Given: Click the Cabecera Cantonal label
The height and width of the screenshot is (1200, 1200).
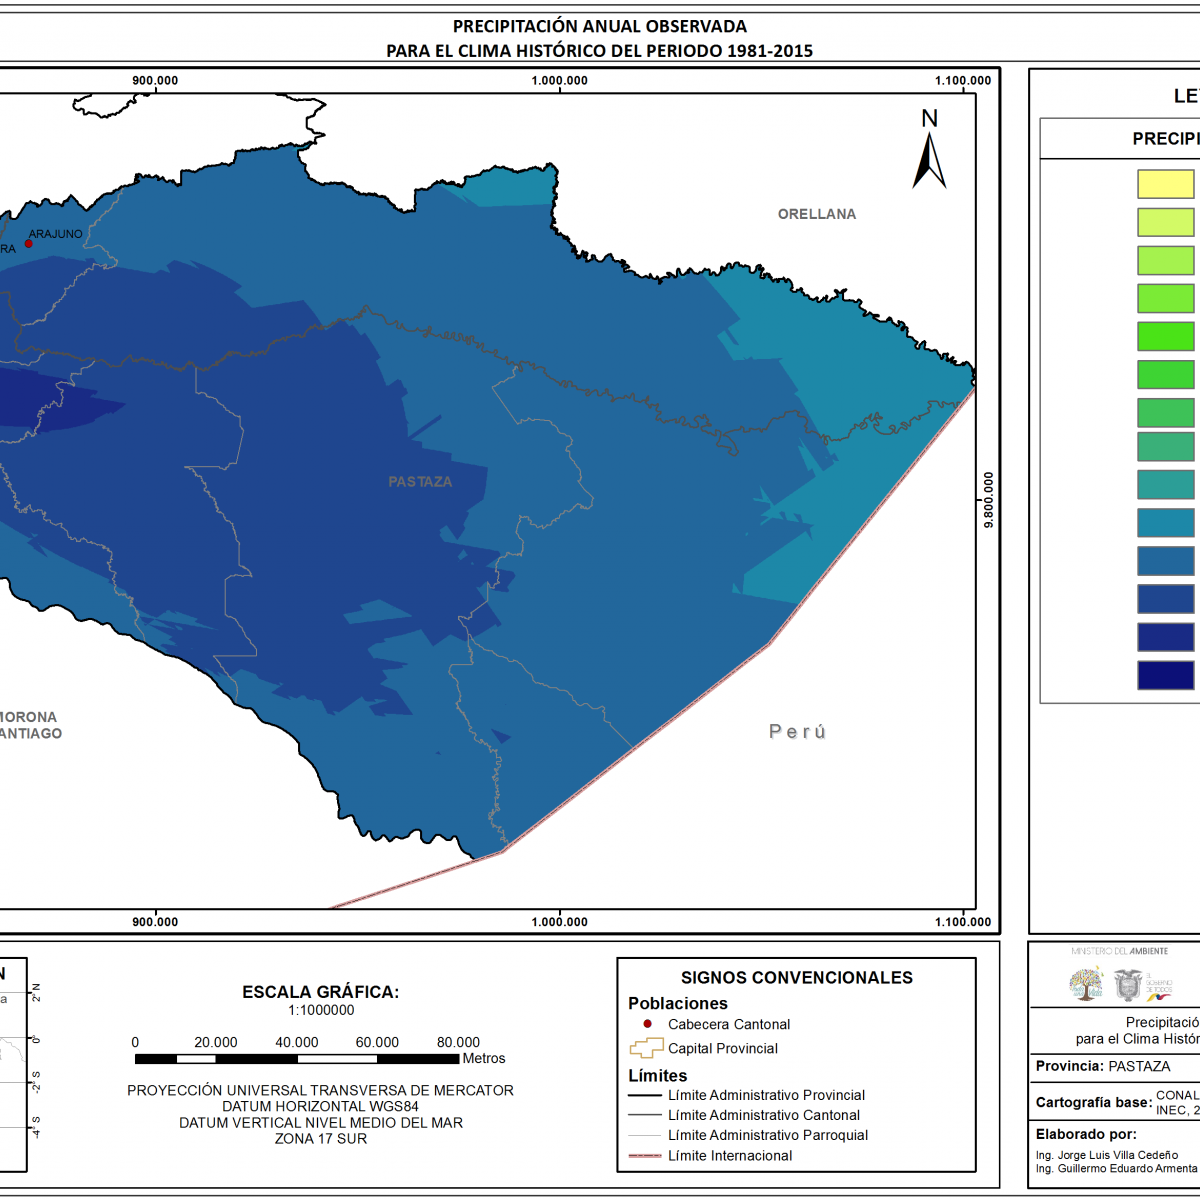Looking at the screenshot, I should [x=729, y=1024].
